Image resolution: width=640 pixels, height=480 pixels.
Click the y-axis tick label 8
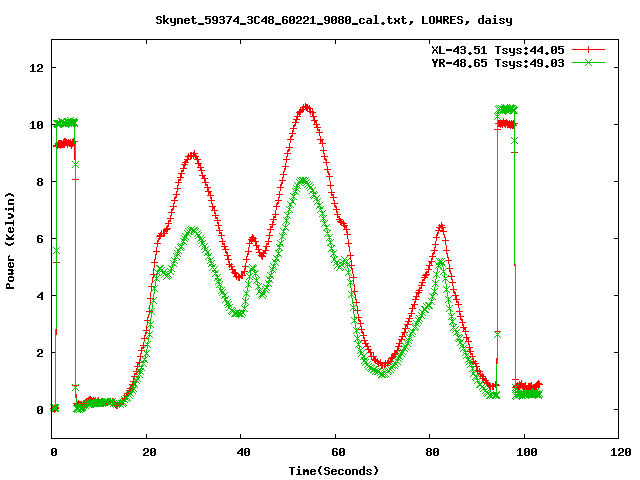point(40,182)
